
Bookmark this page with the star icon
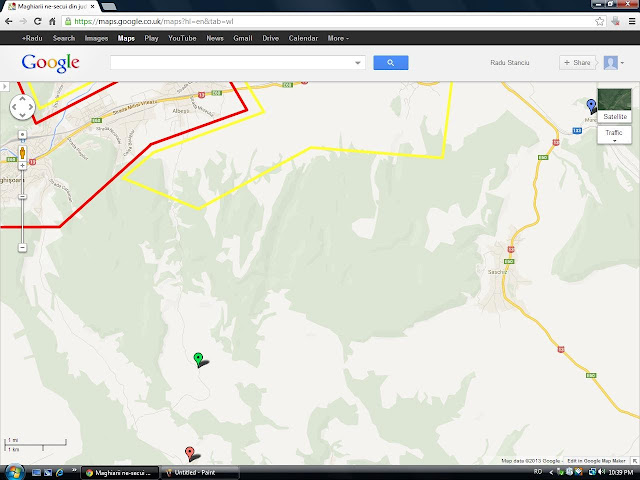(599, 21)
